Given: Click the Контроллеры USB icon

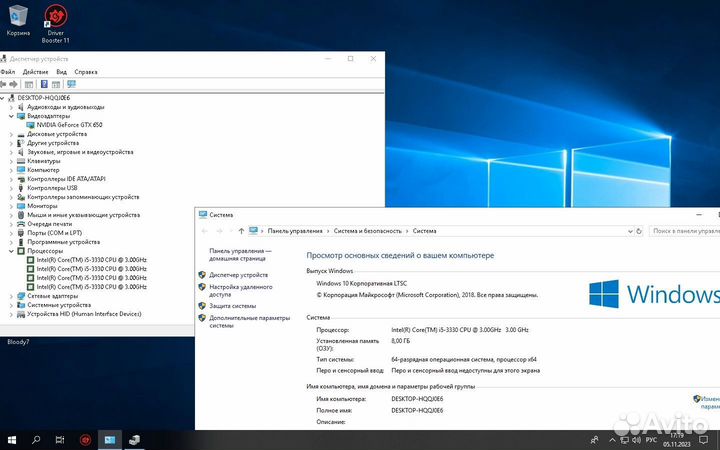Looking at the screenshot, I should [x=21, y=188].
